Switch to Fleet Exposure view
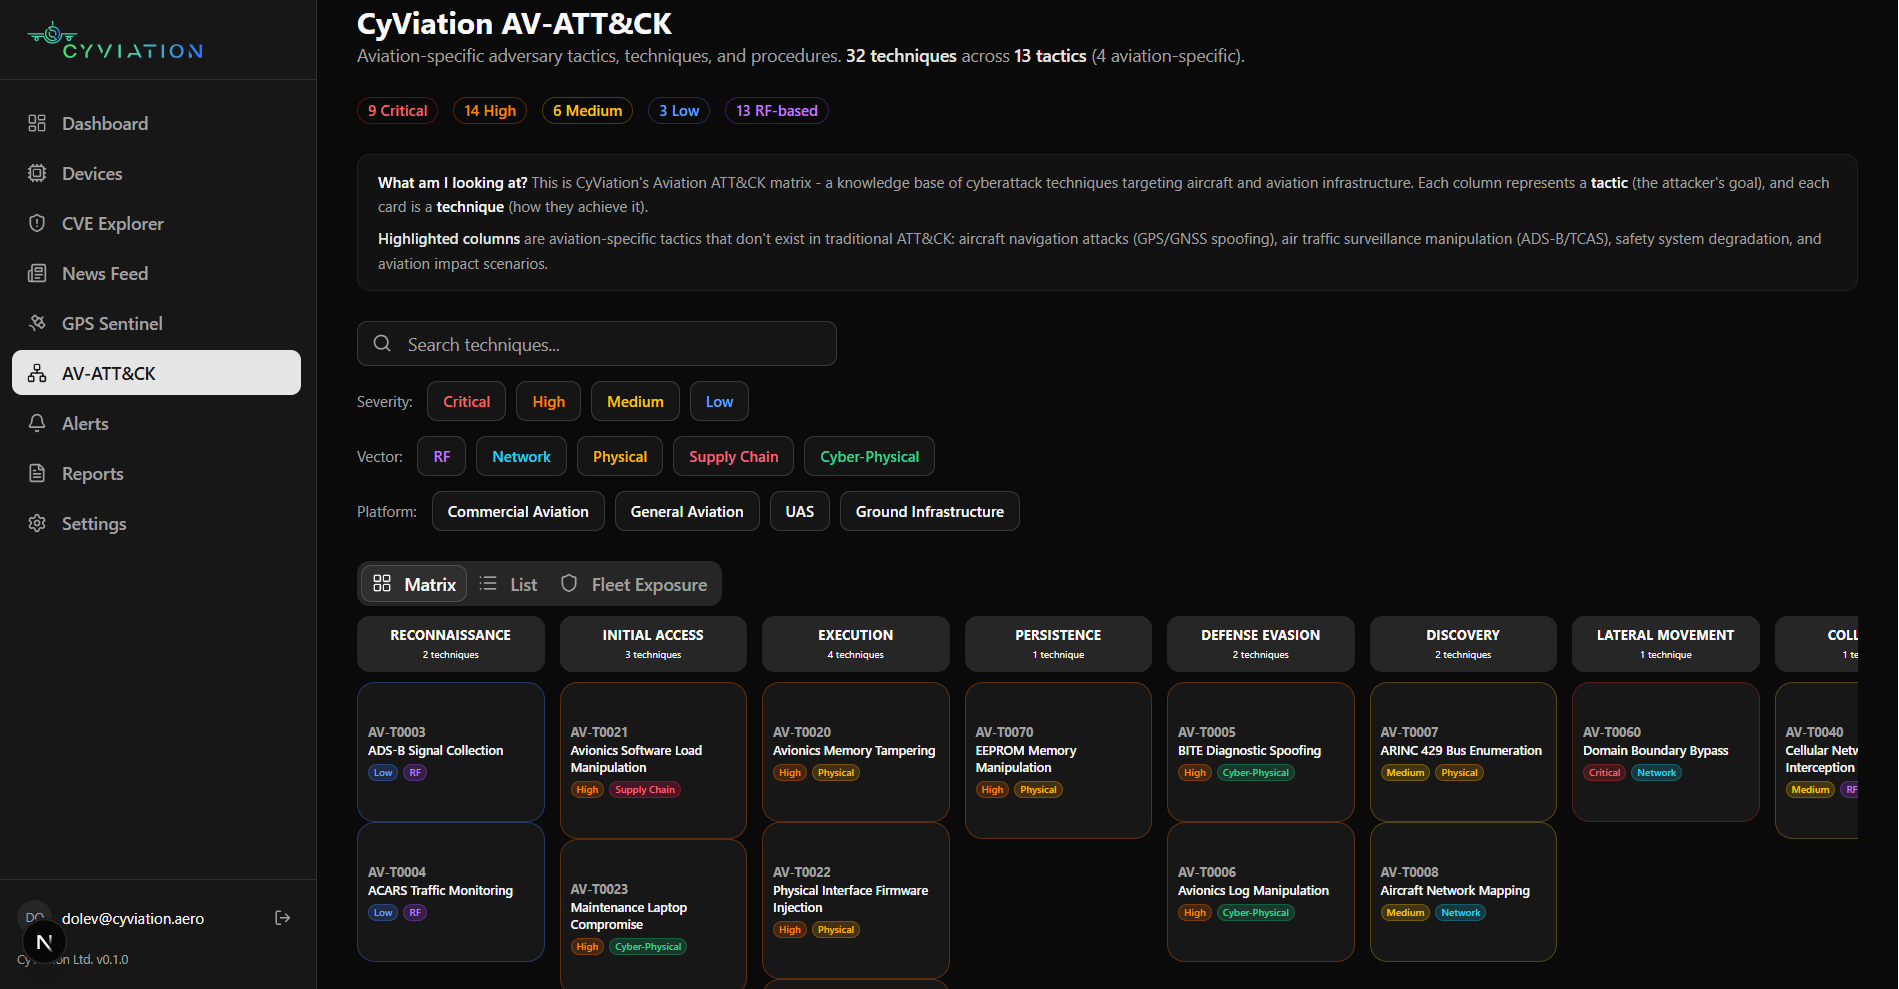This screenshot has height=989, width=1899. tap(633, 584)
